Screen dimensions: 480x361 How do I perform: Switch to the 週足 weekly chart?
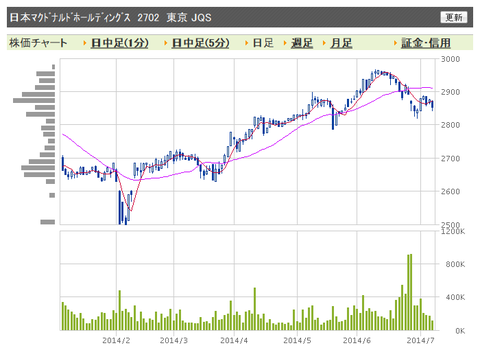[x=302, y=43]
